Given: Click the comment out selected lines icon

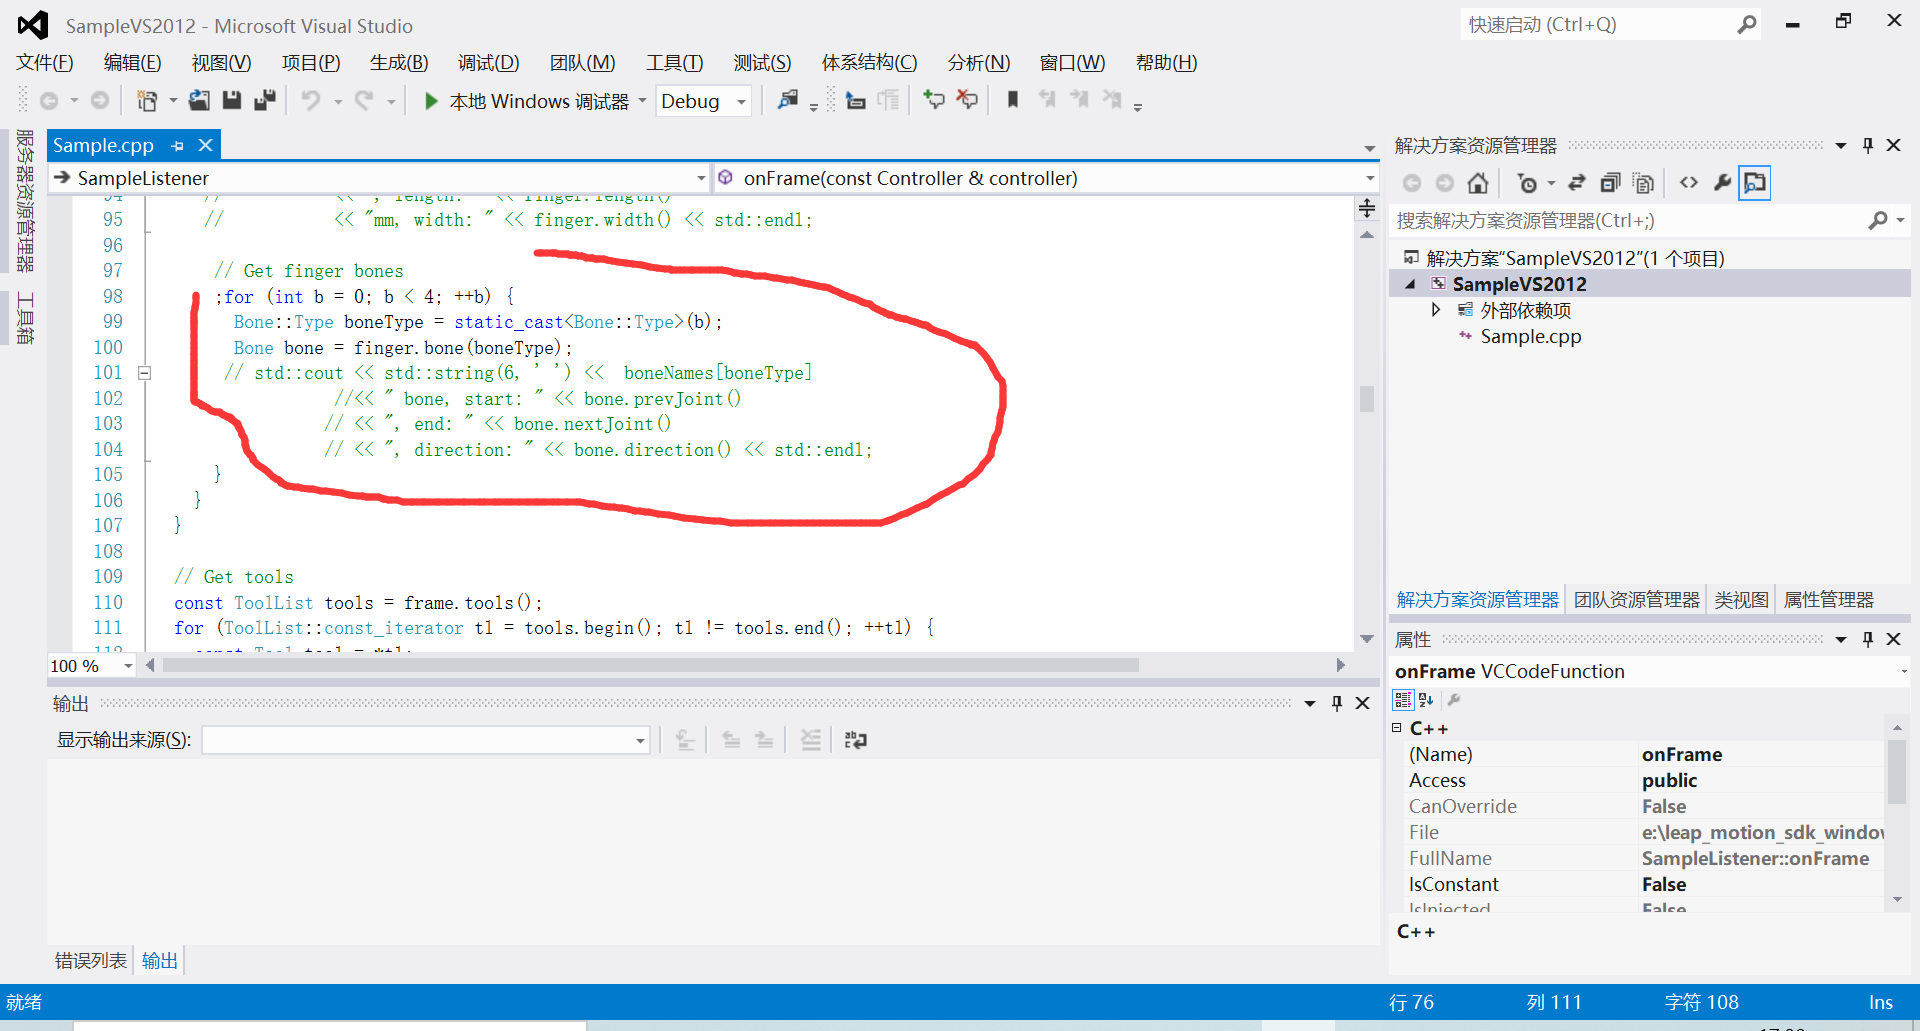Looking at the screenshot, I should click(933, 100).
